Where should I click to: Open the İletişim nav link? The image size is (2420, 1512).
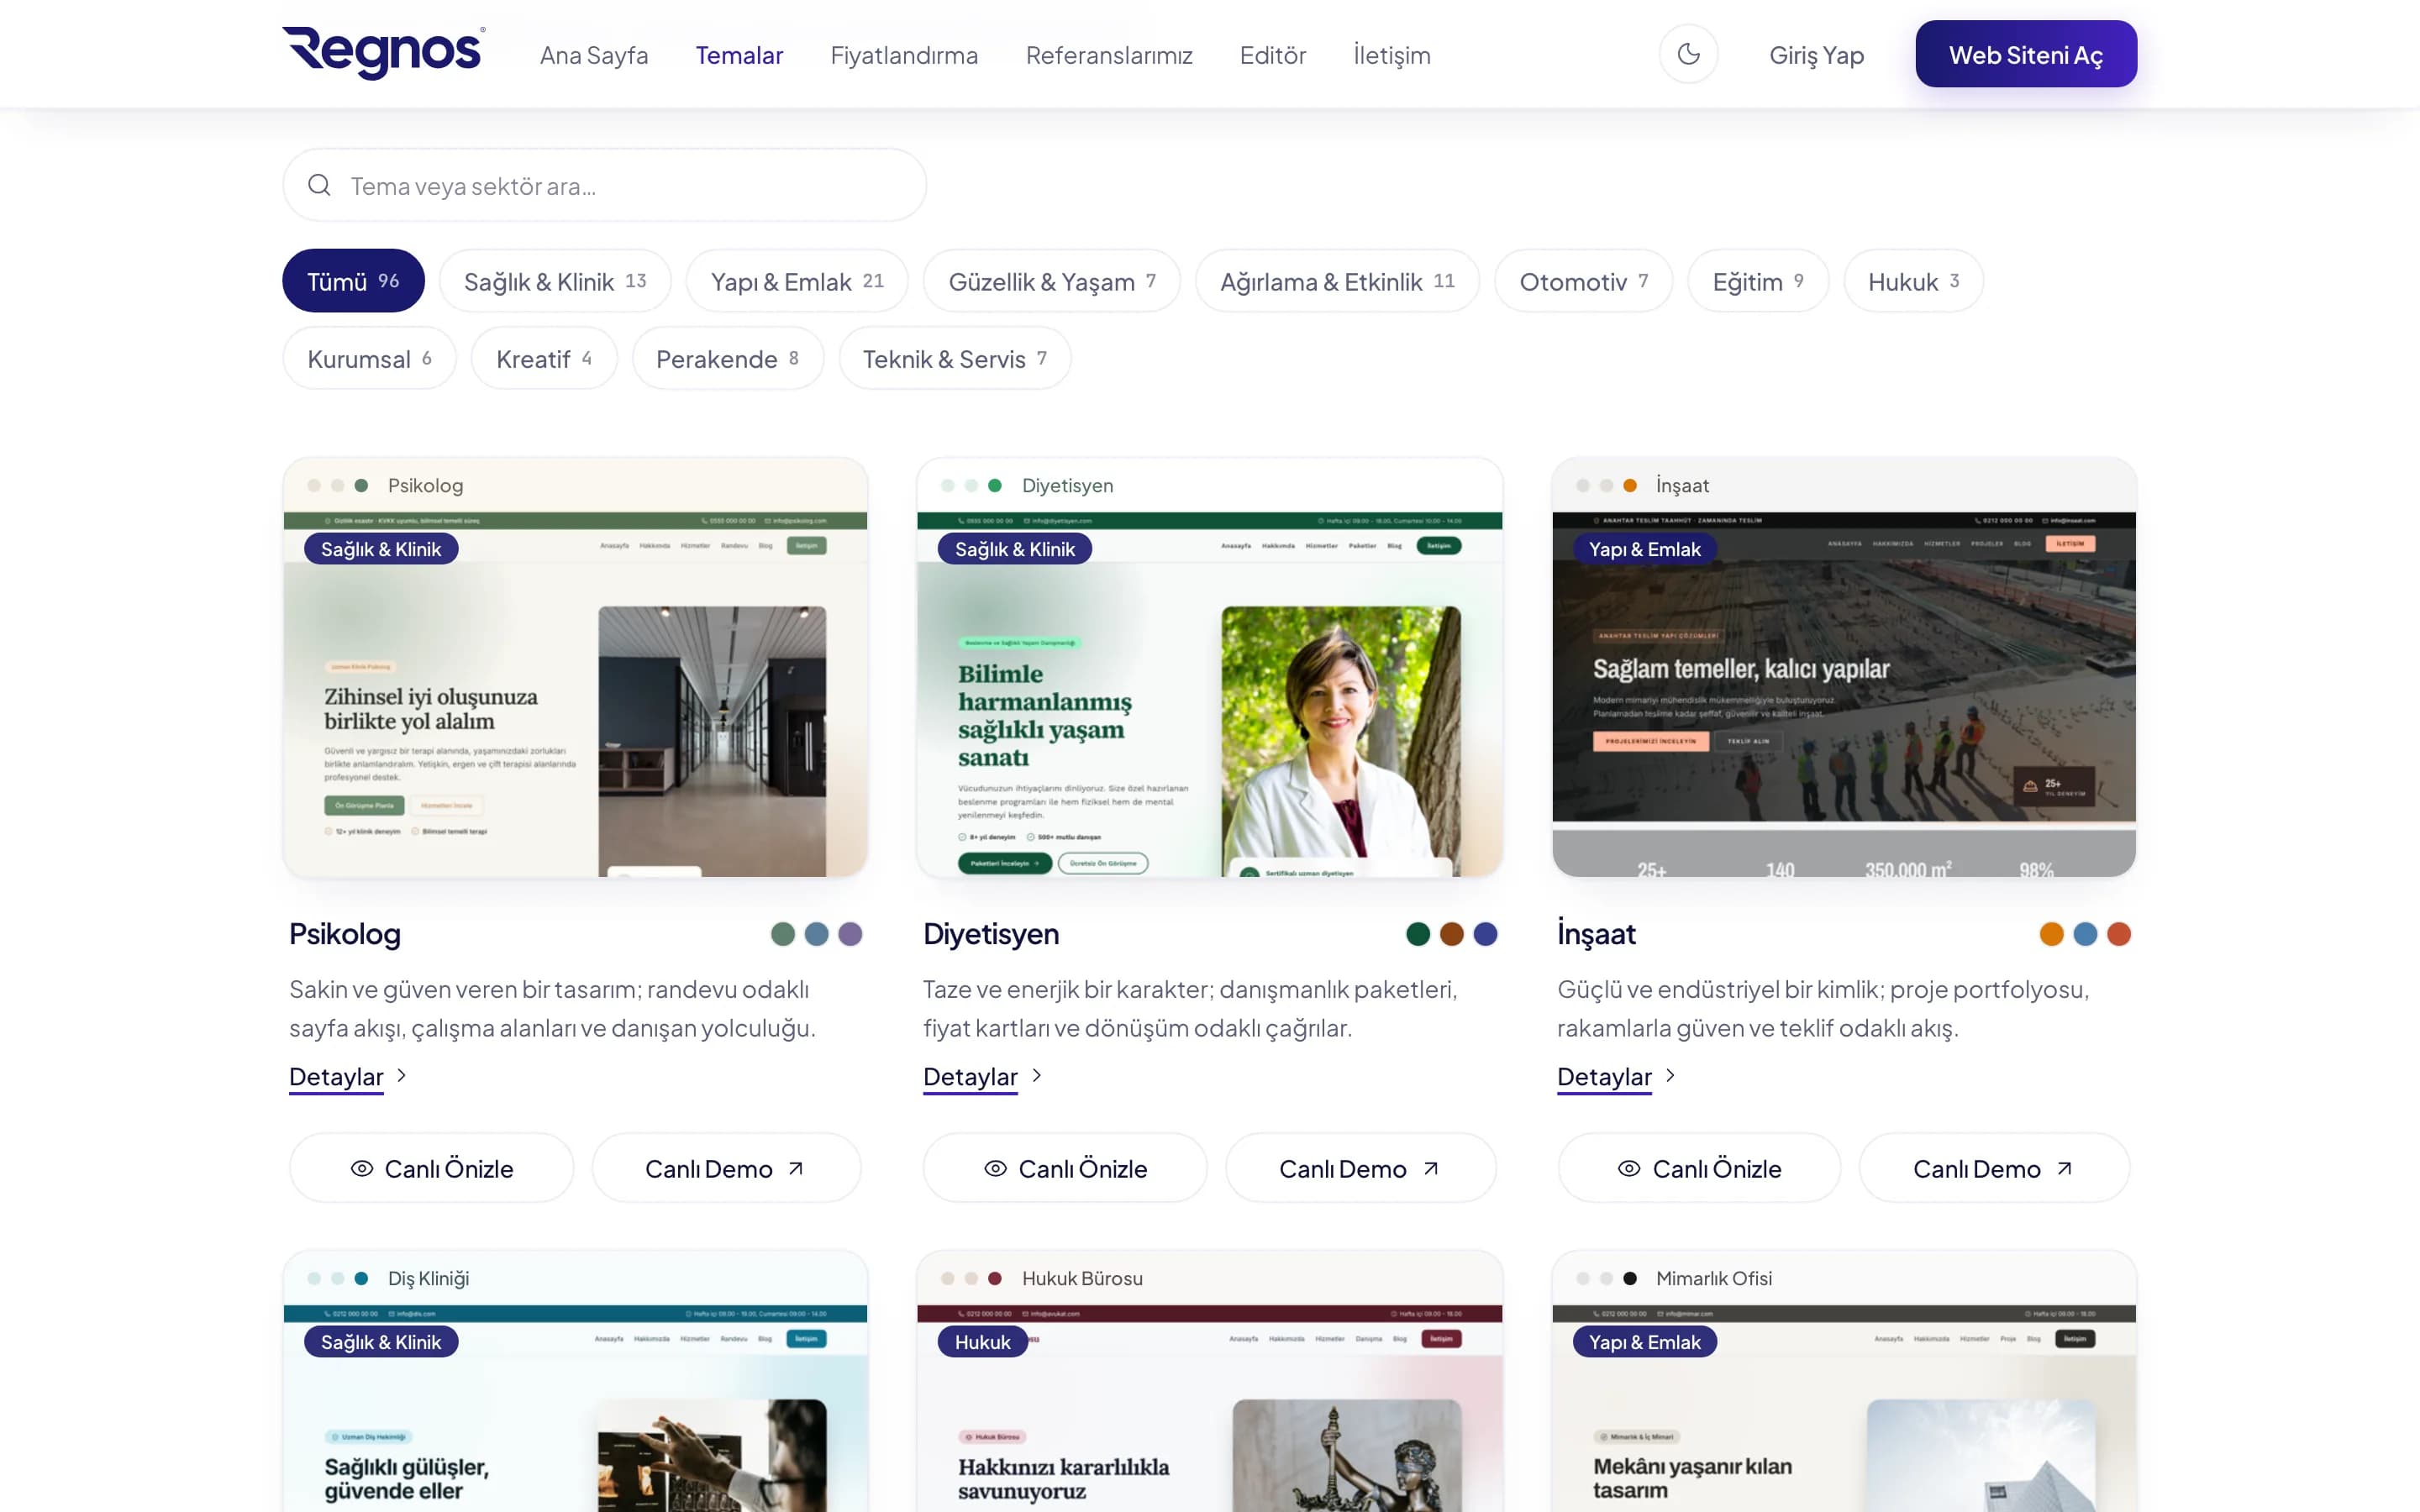[1391, 55]
